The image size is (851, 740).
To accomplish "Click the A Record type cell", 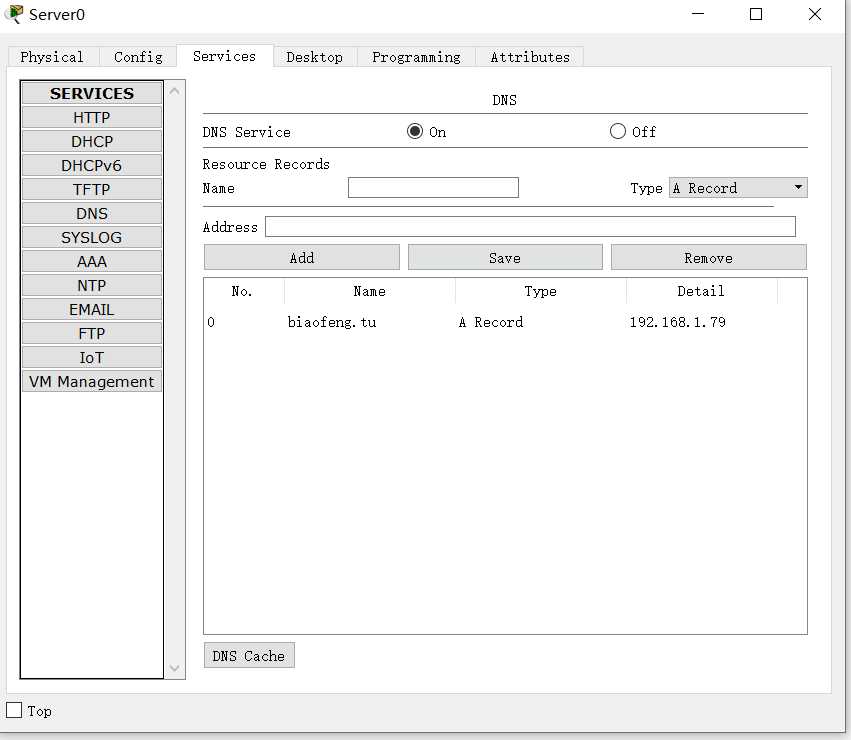I will point(491,322).
